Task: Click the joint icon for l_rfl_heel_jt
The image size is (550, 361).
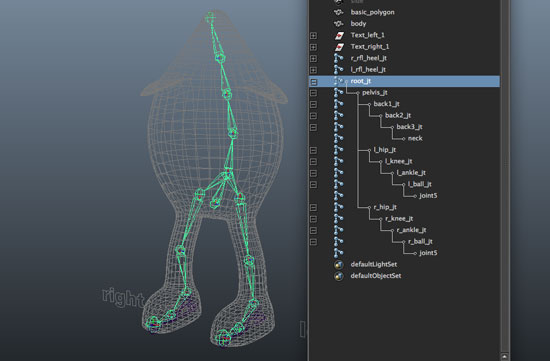Action: click(338, 70)
